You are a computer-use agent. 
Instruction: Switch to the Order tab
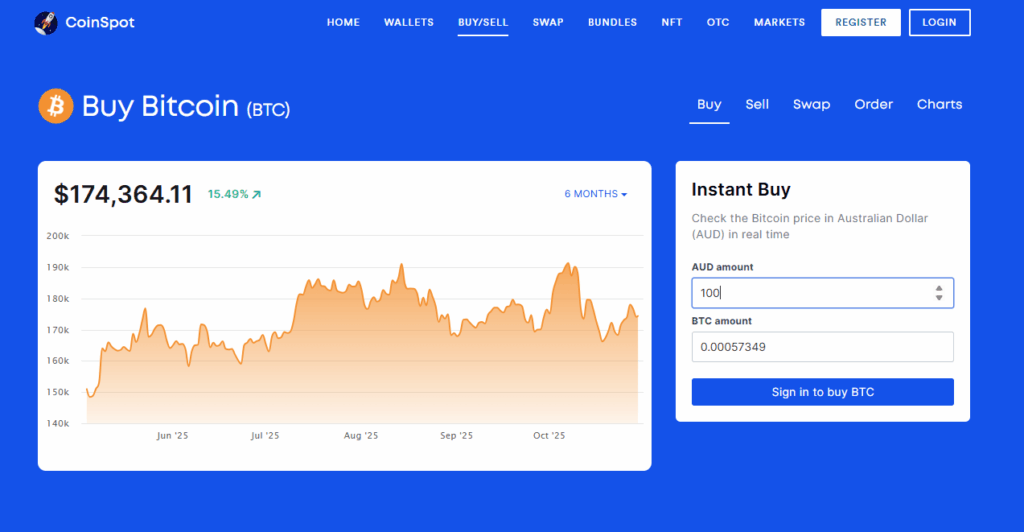coord(873,104)
